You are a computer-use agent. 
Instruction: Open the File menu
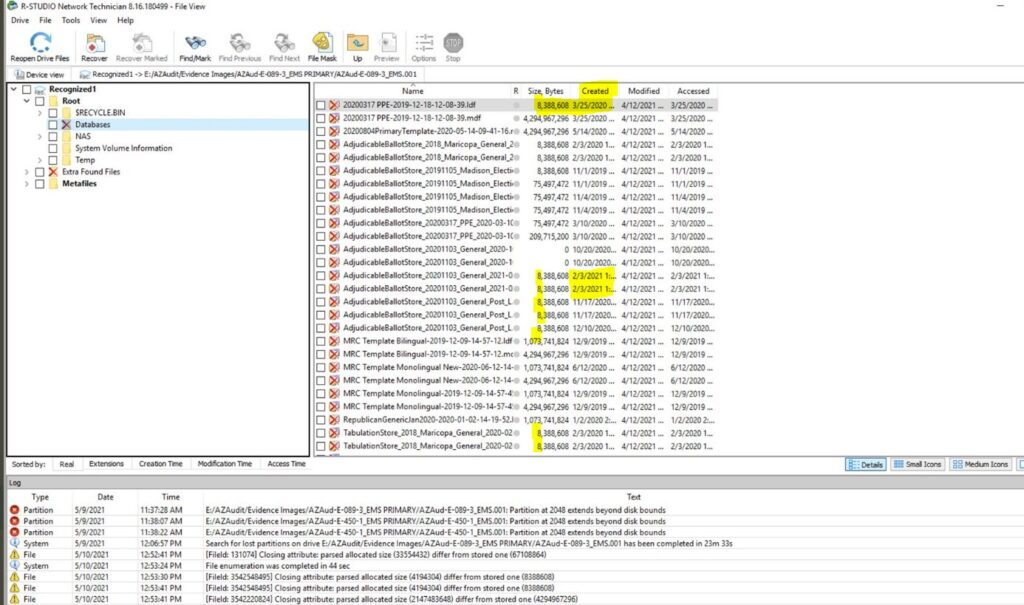click(x=45, y=20)
